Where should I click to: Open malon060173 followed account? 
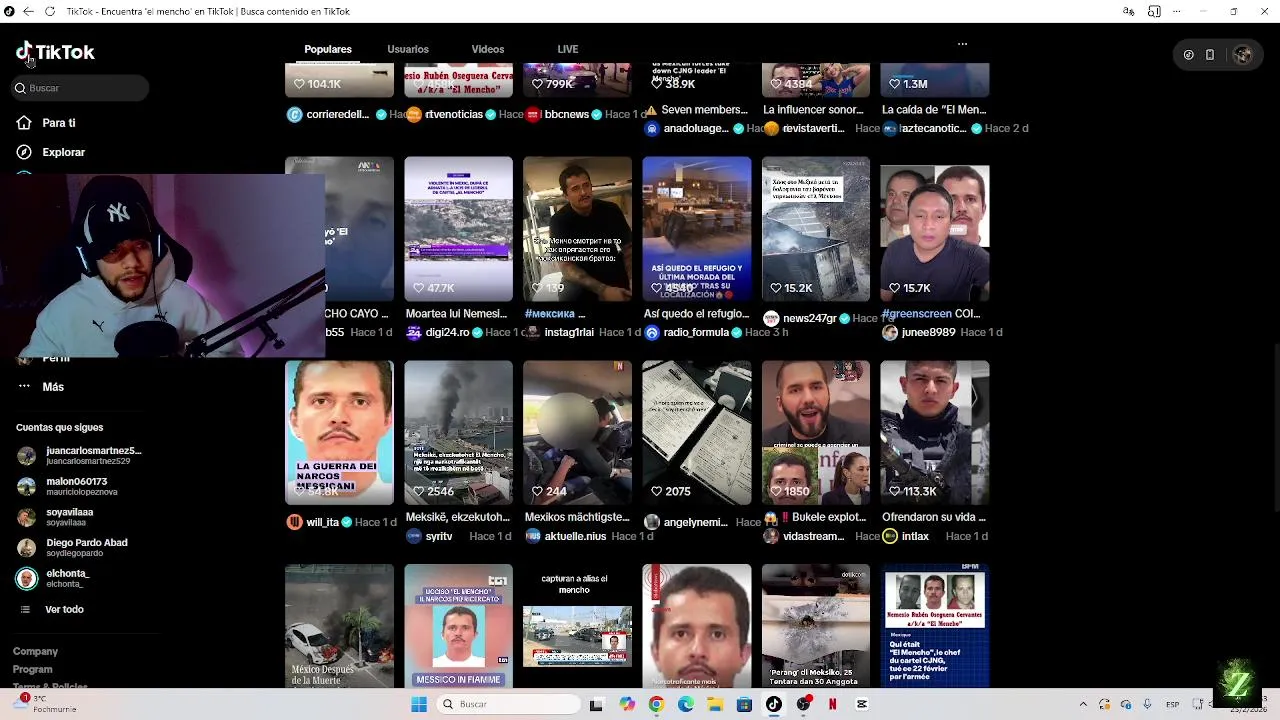(x=68, y=486)
